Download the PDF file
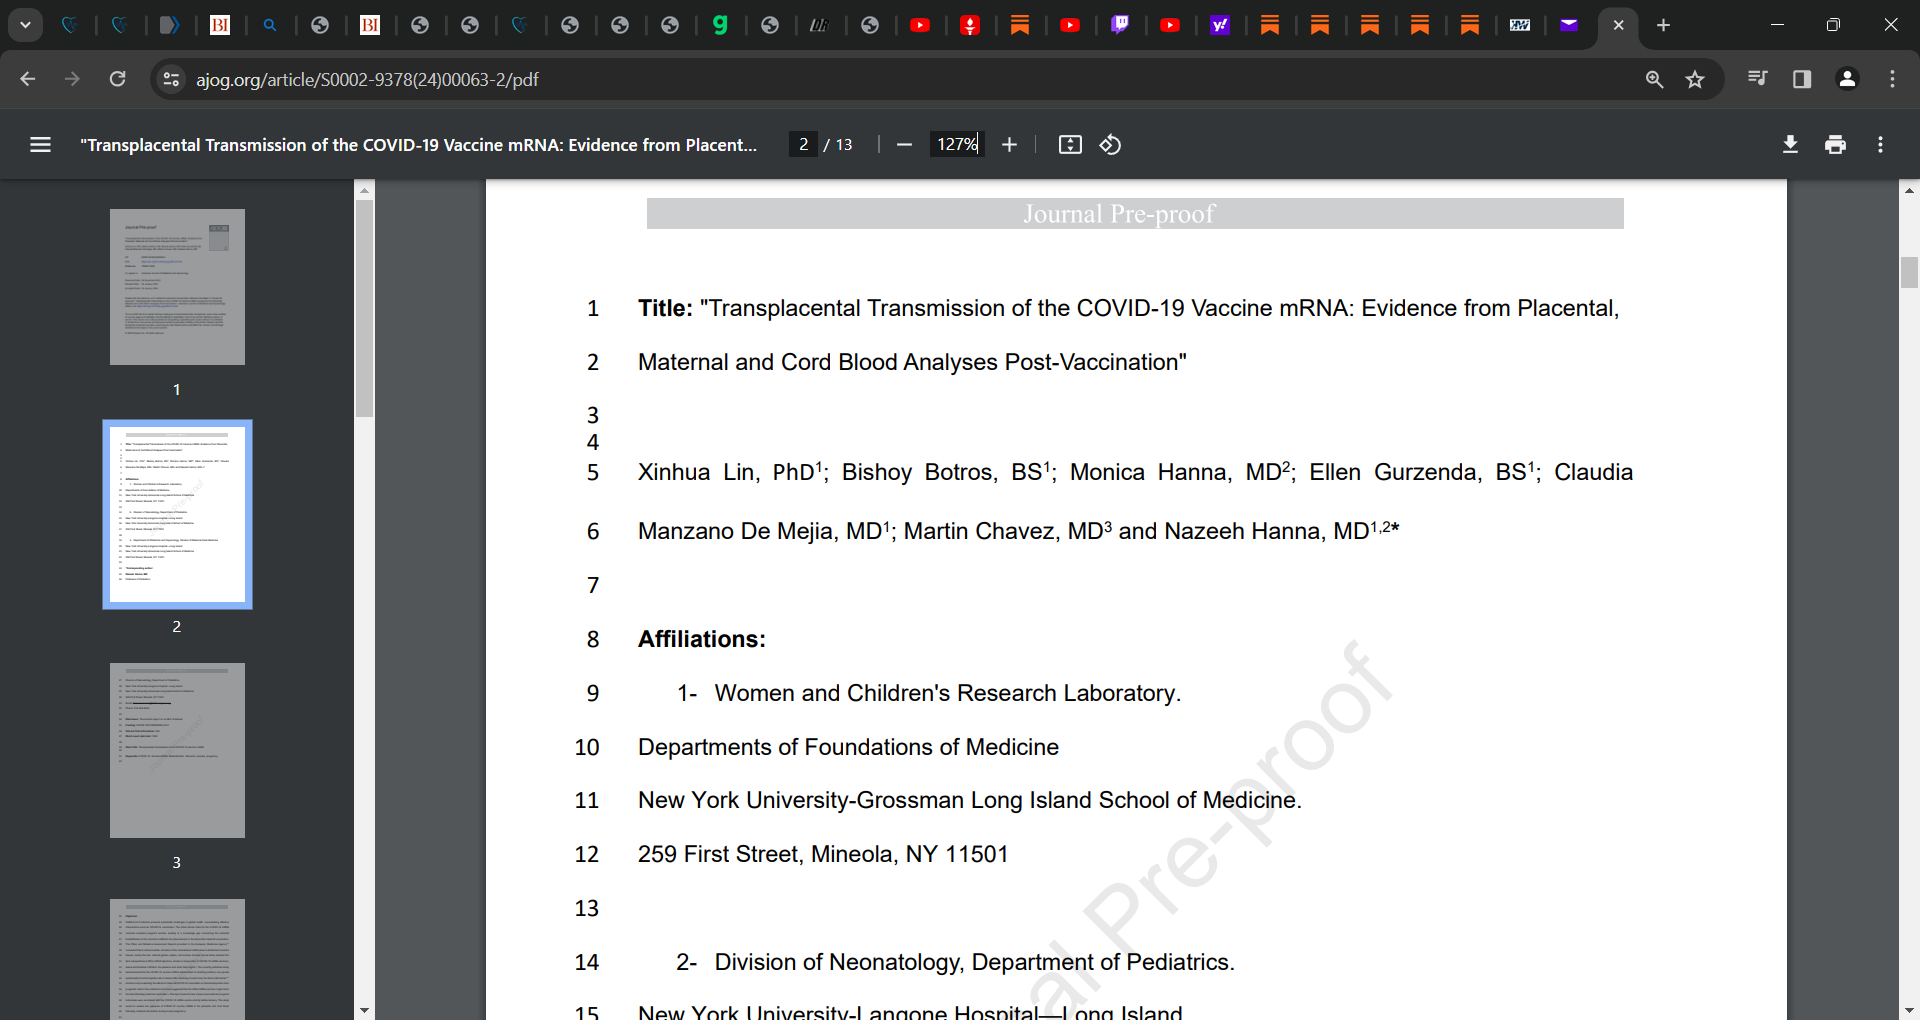 [x=1790, y=145]
